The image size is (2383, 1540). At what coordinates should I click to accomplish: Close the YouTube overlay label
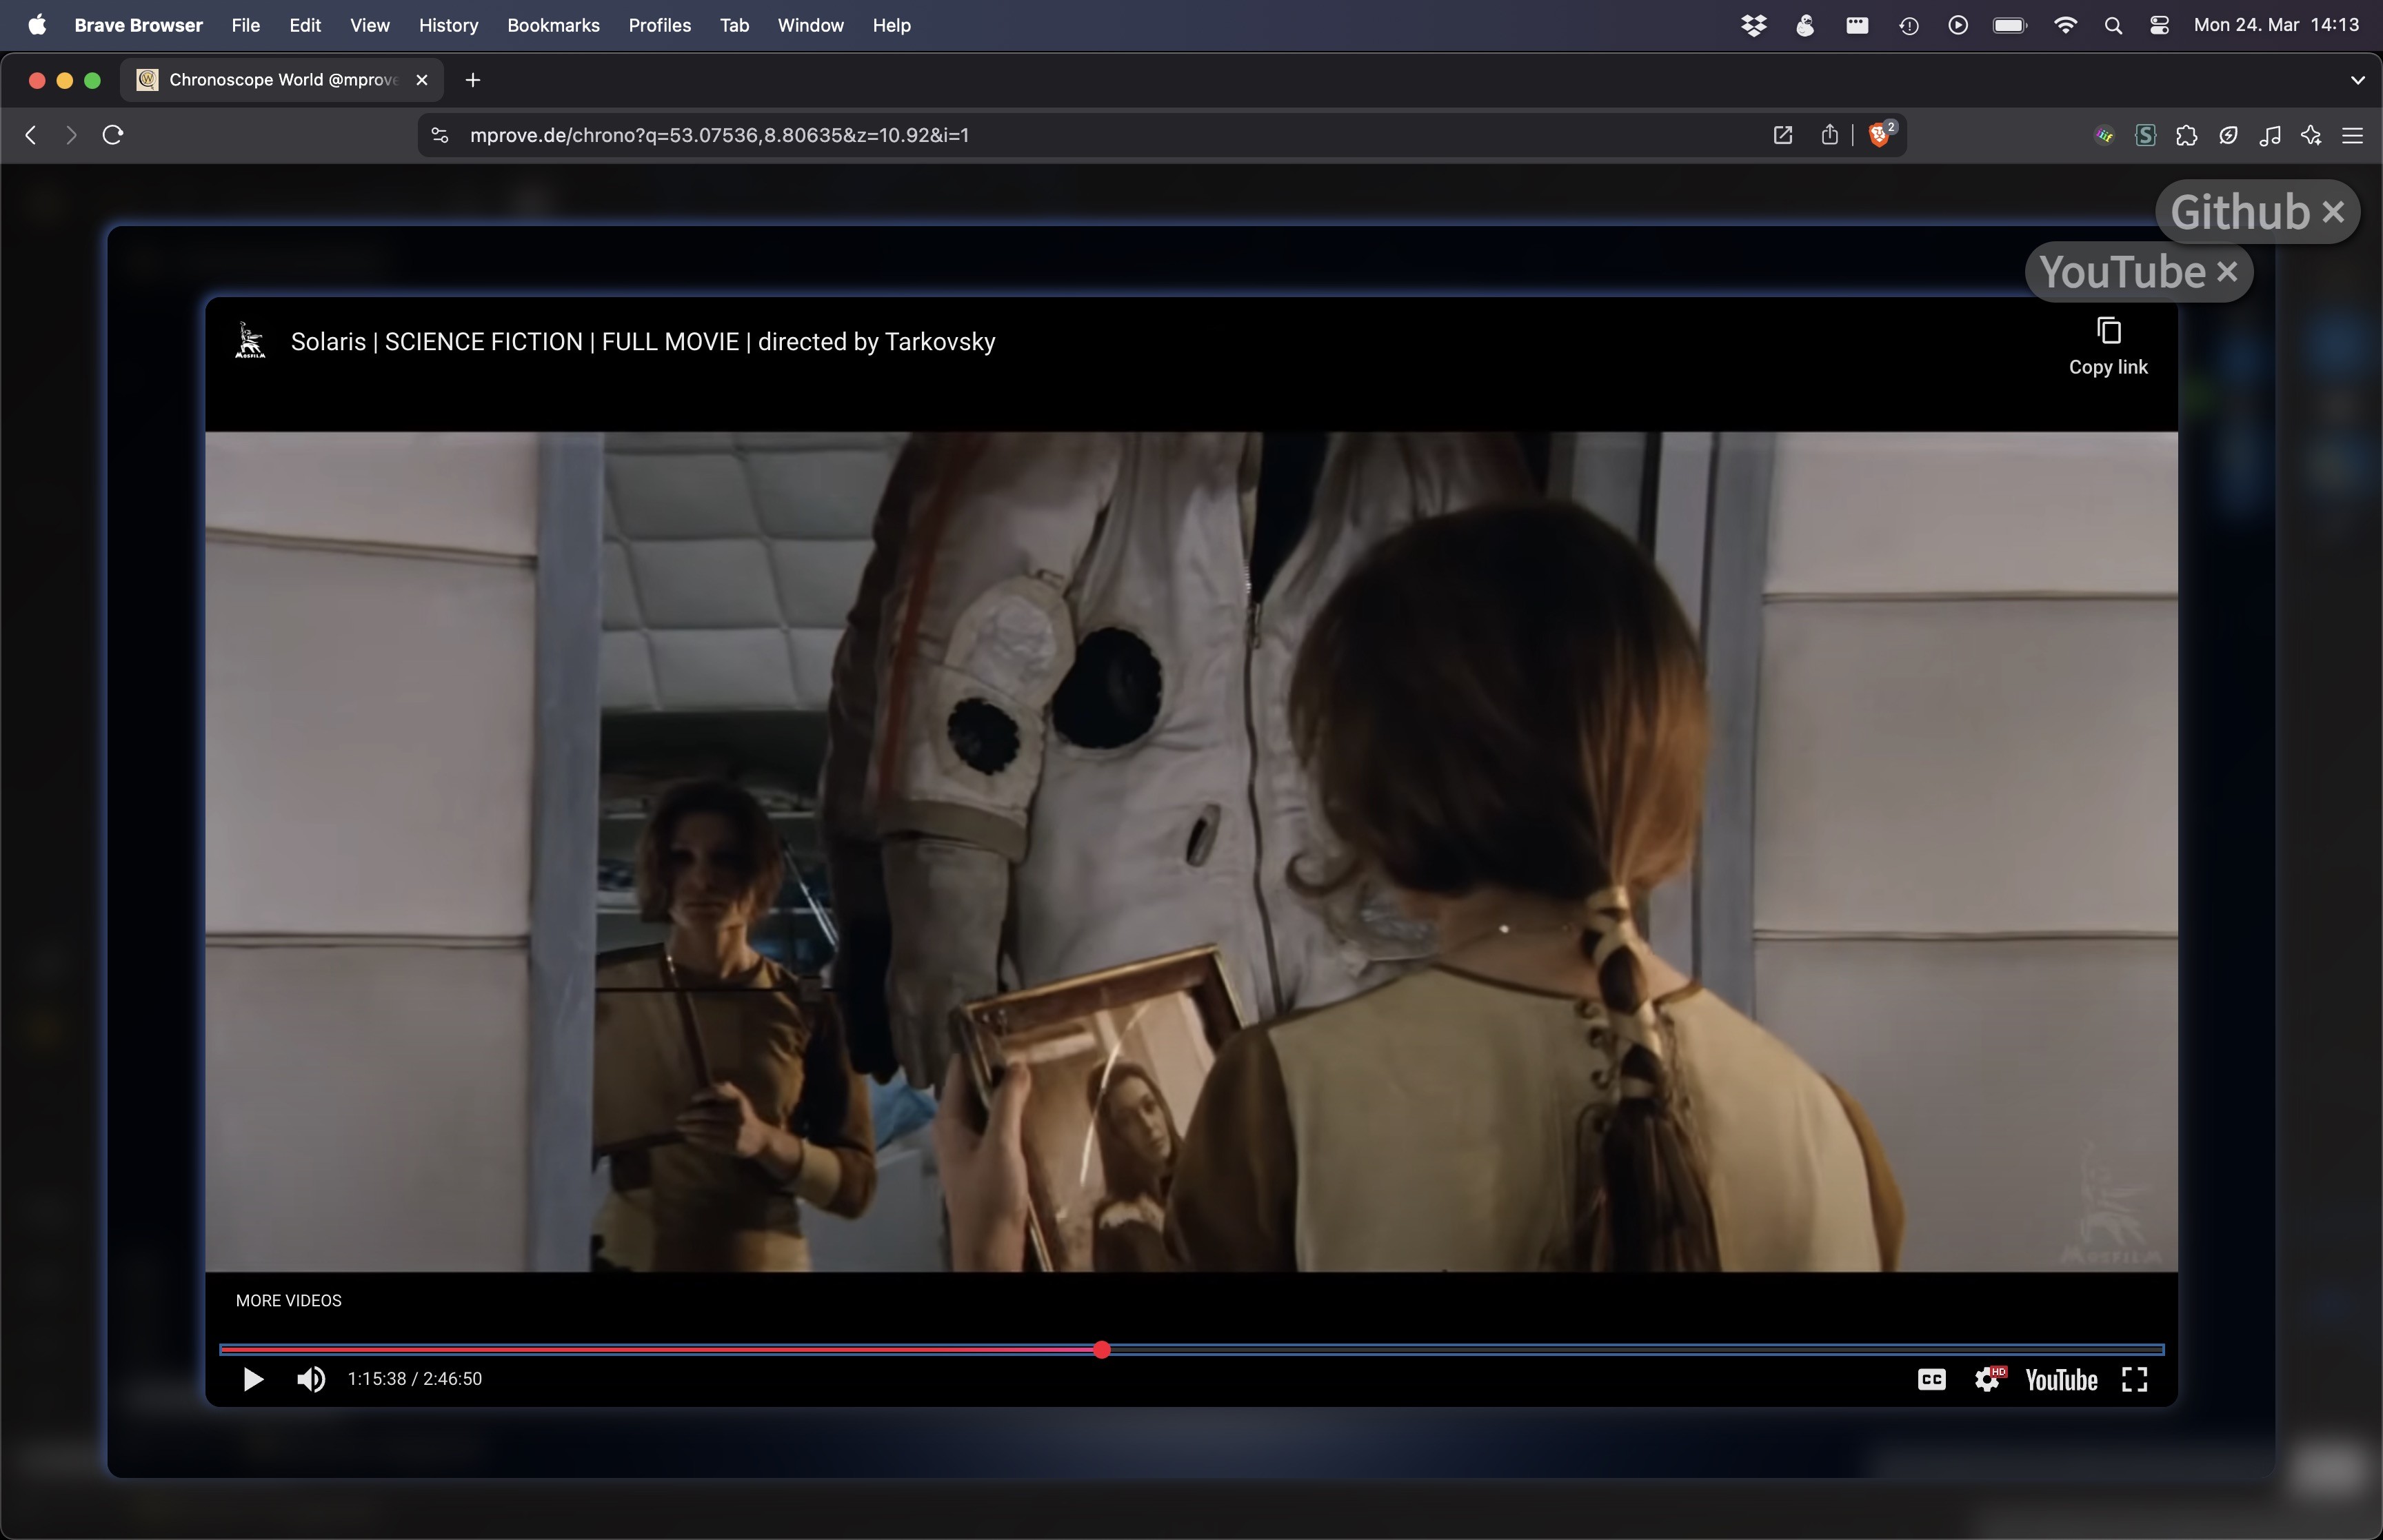tap(2227, 272)
